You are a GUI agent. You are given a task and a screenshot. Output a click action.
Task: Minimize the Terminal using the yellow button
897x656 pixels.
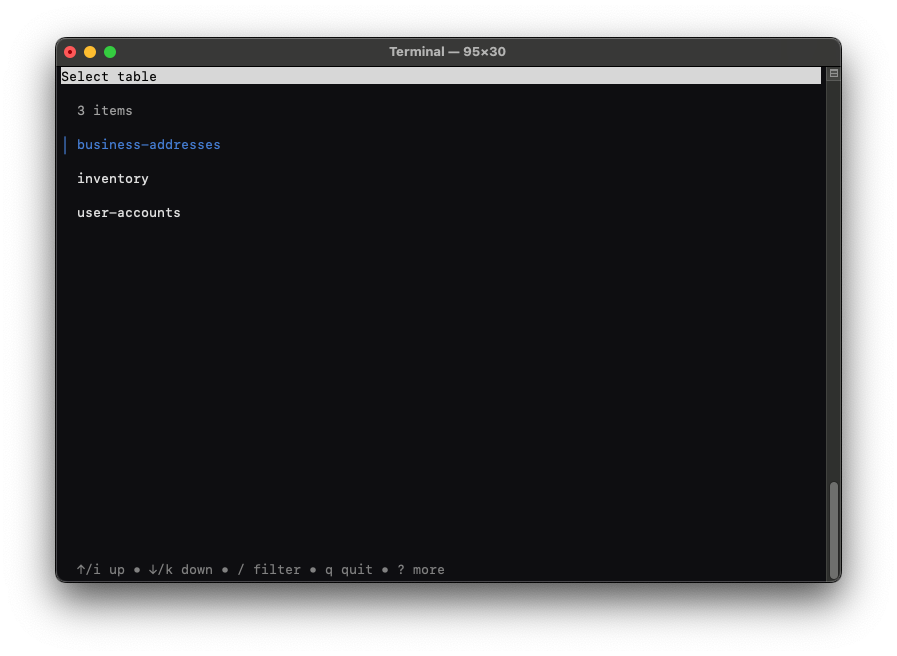90,52
